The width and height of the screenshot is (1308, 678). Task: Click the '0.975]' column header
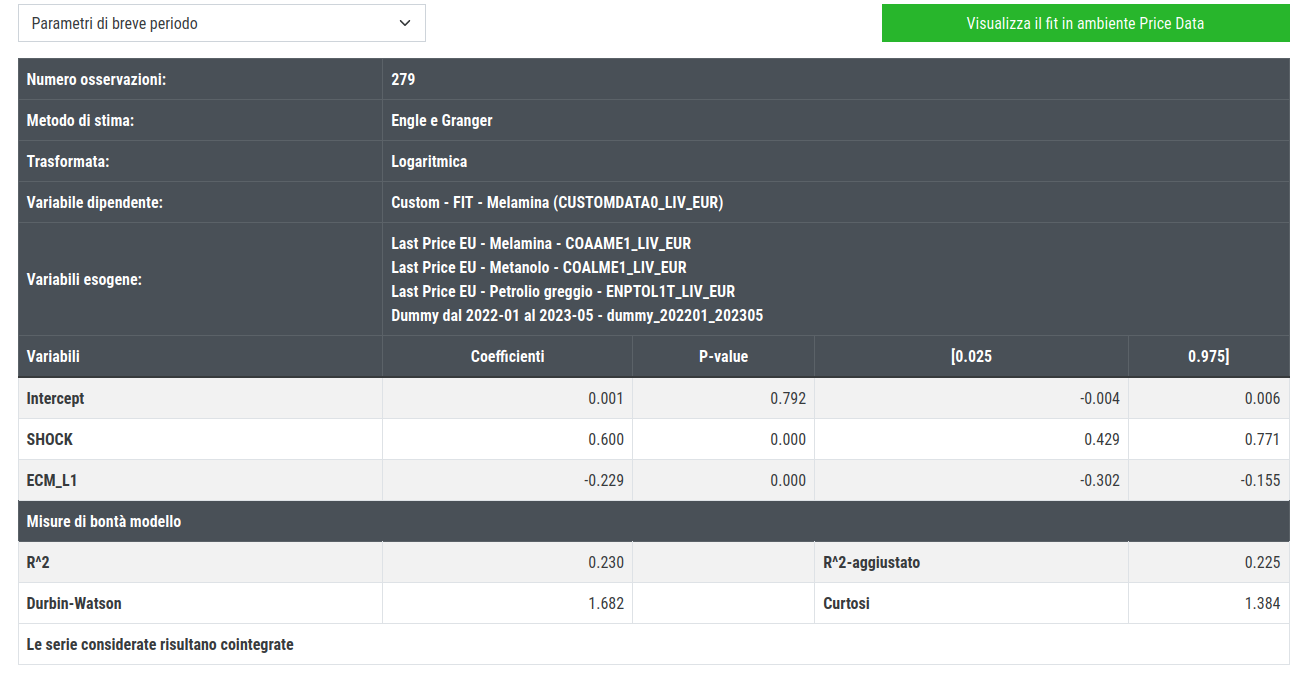(x=1209, y=356)
